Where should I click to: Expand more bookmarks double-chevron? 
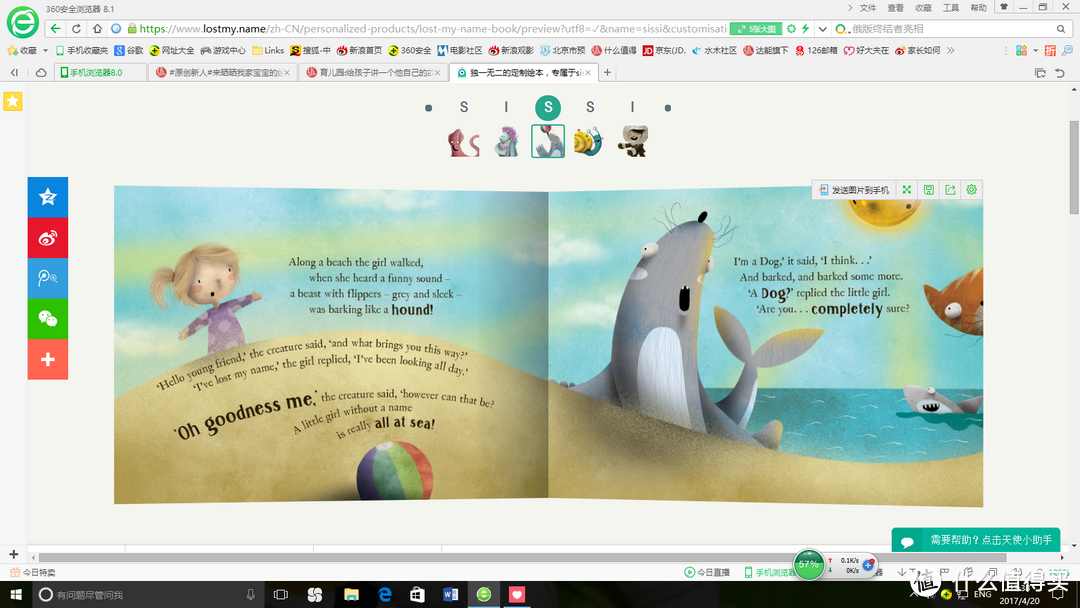pyautogui.click(x=951, y=50)
